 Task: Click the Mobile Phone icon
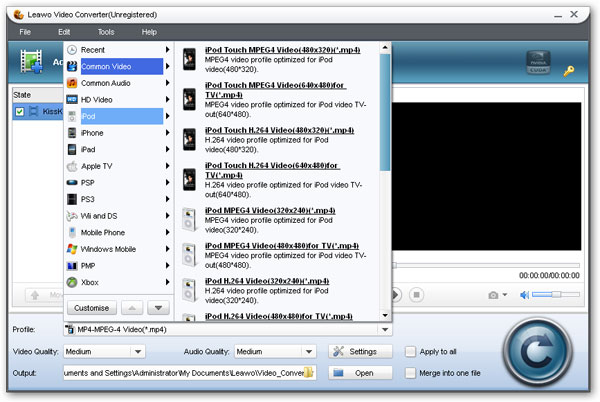[x=72, y=232]
